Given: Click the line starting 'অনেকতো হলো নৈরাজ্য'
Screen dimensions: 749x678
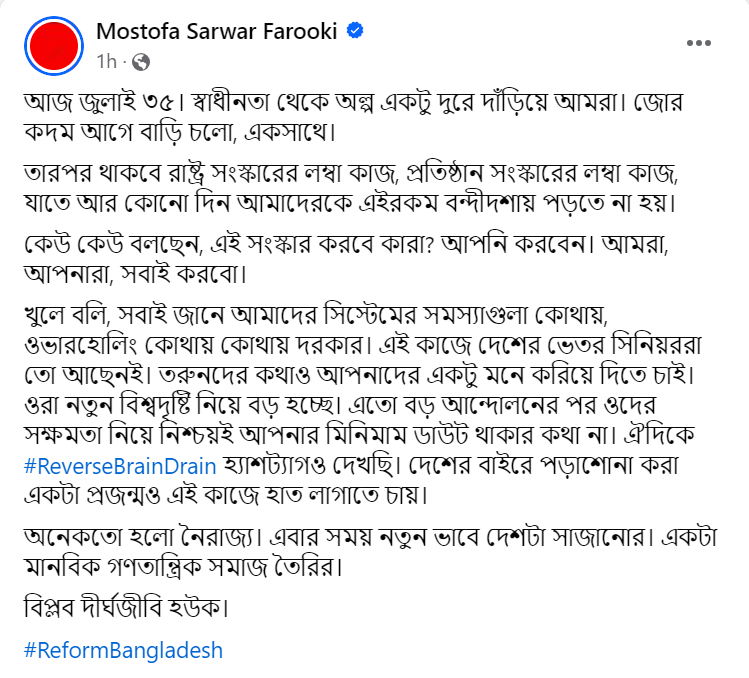Looking at the screenshot, I should pyautogui.click(x=371, y=538).
